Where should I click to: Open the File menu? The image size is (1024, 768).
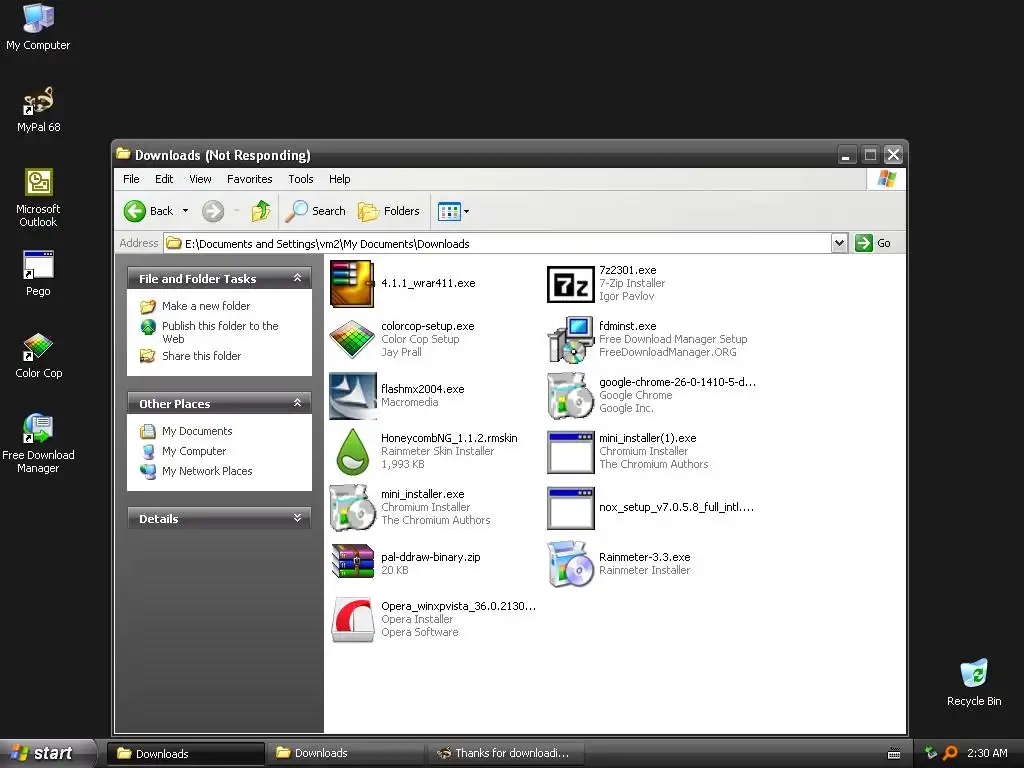click(131, 179)
